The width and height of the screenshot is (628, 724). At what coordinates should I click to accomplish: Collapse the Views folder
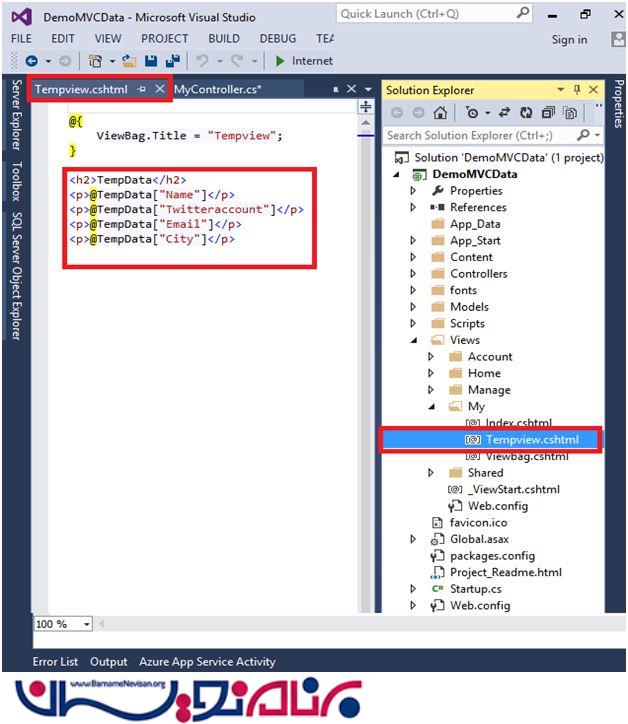(414, 340)
